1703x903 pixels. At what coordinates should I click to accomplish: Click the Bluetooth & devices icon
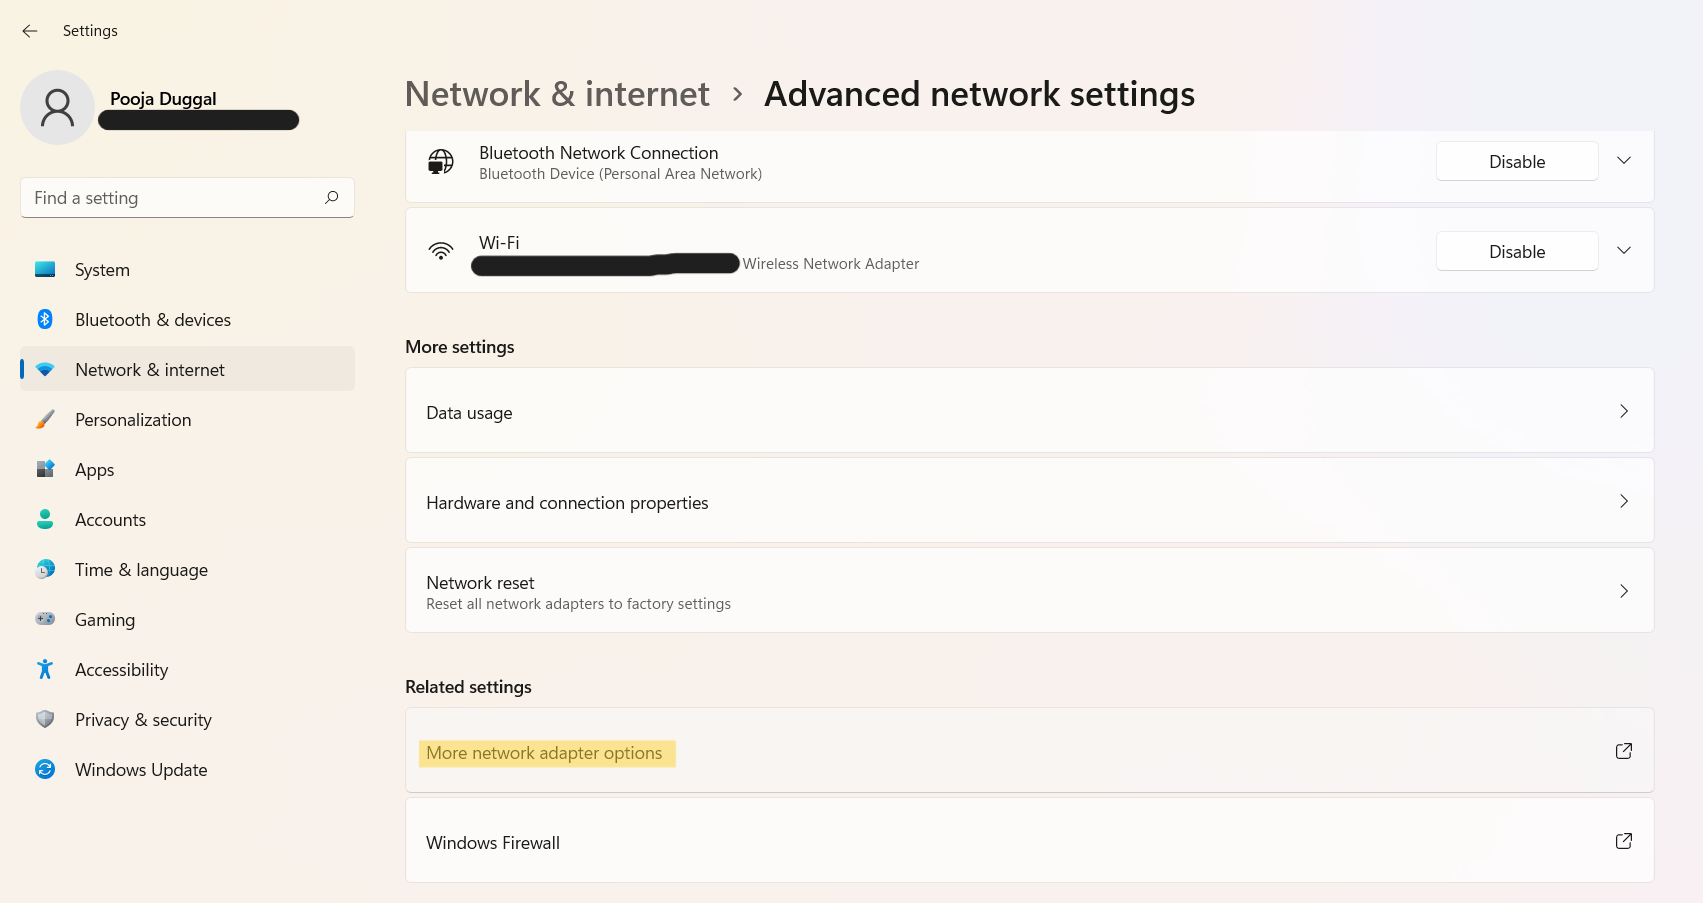coord(45,319)
